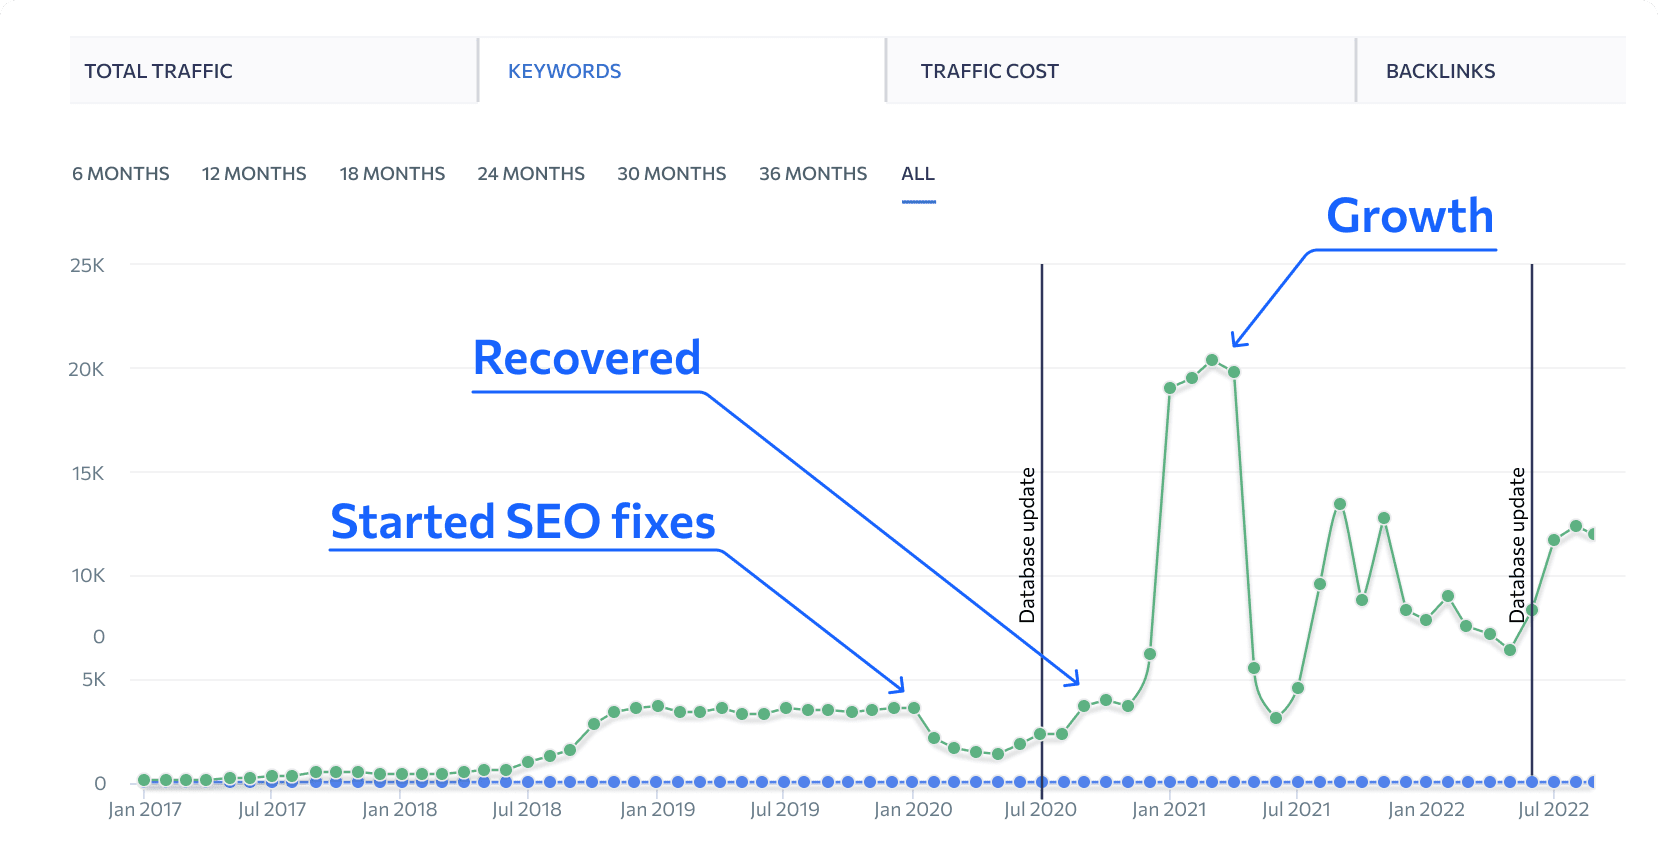The width and height of the screenshot is (1658, 866).
Task: Click the ALL time range option
Action: pyautogui.click(x=917, y=173)
